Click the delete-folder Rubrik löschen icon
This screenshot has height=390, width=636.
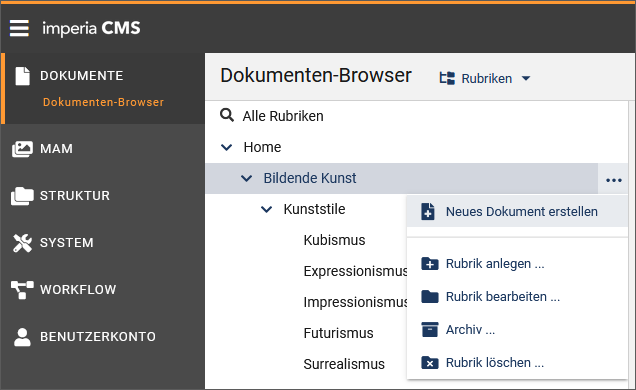pyautogui.click(x=430, y=362)
